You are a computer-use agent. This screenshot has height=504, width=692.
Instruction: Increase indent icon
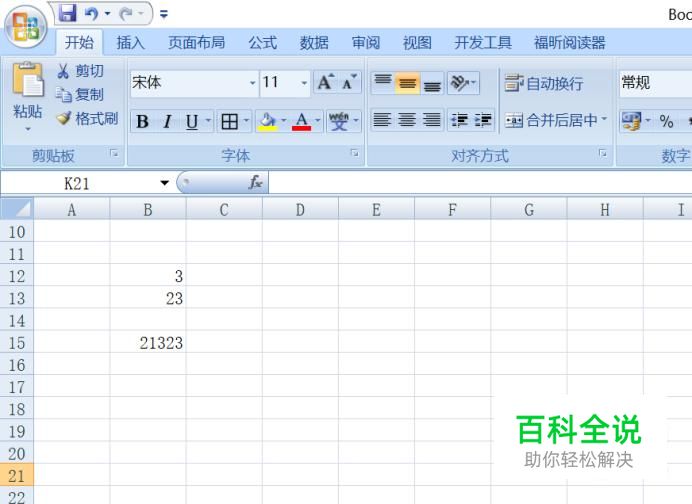coord(483,120)
